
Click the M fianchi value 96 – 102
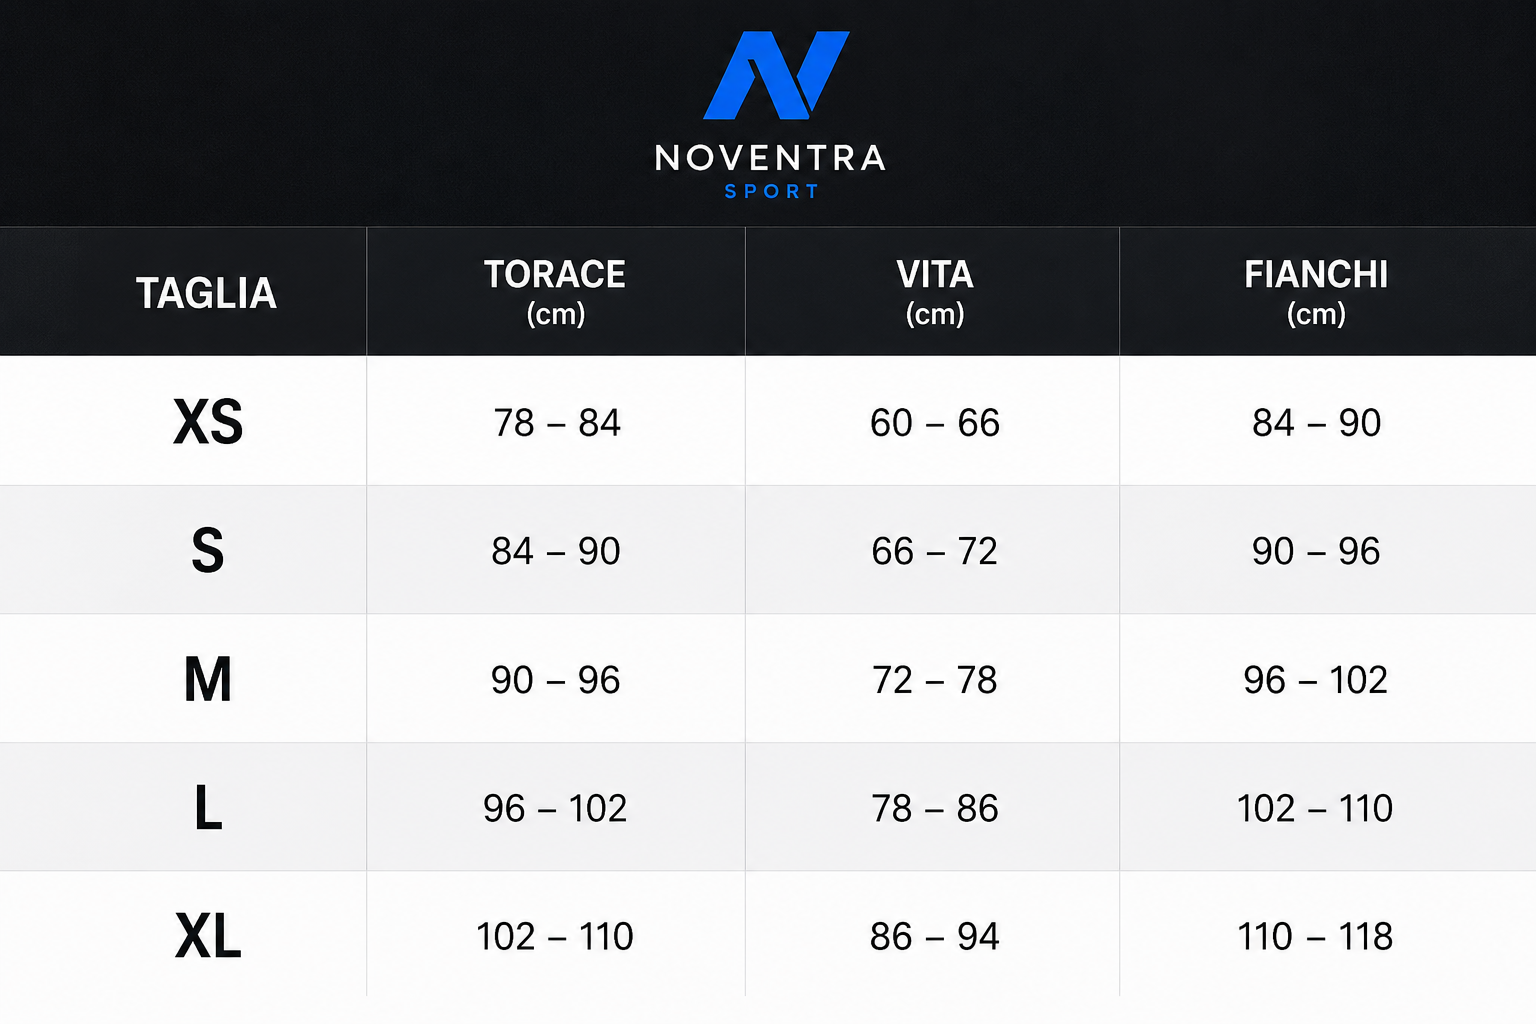pyautogui.click(x=1315, y=680)
